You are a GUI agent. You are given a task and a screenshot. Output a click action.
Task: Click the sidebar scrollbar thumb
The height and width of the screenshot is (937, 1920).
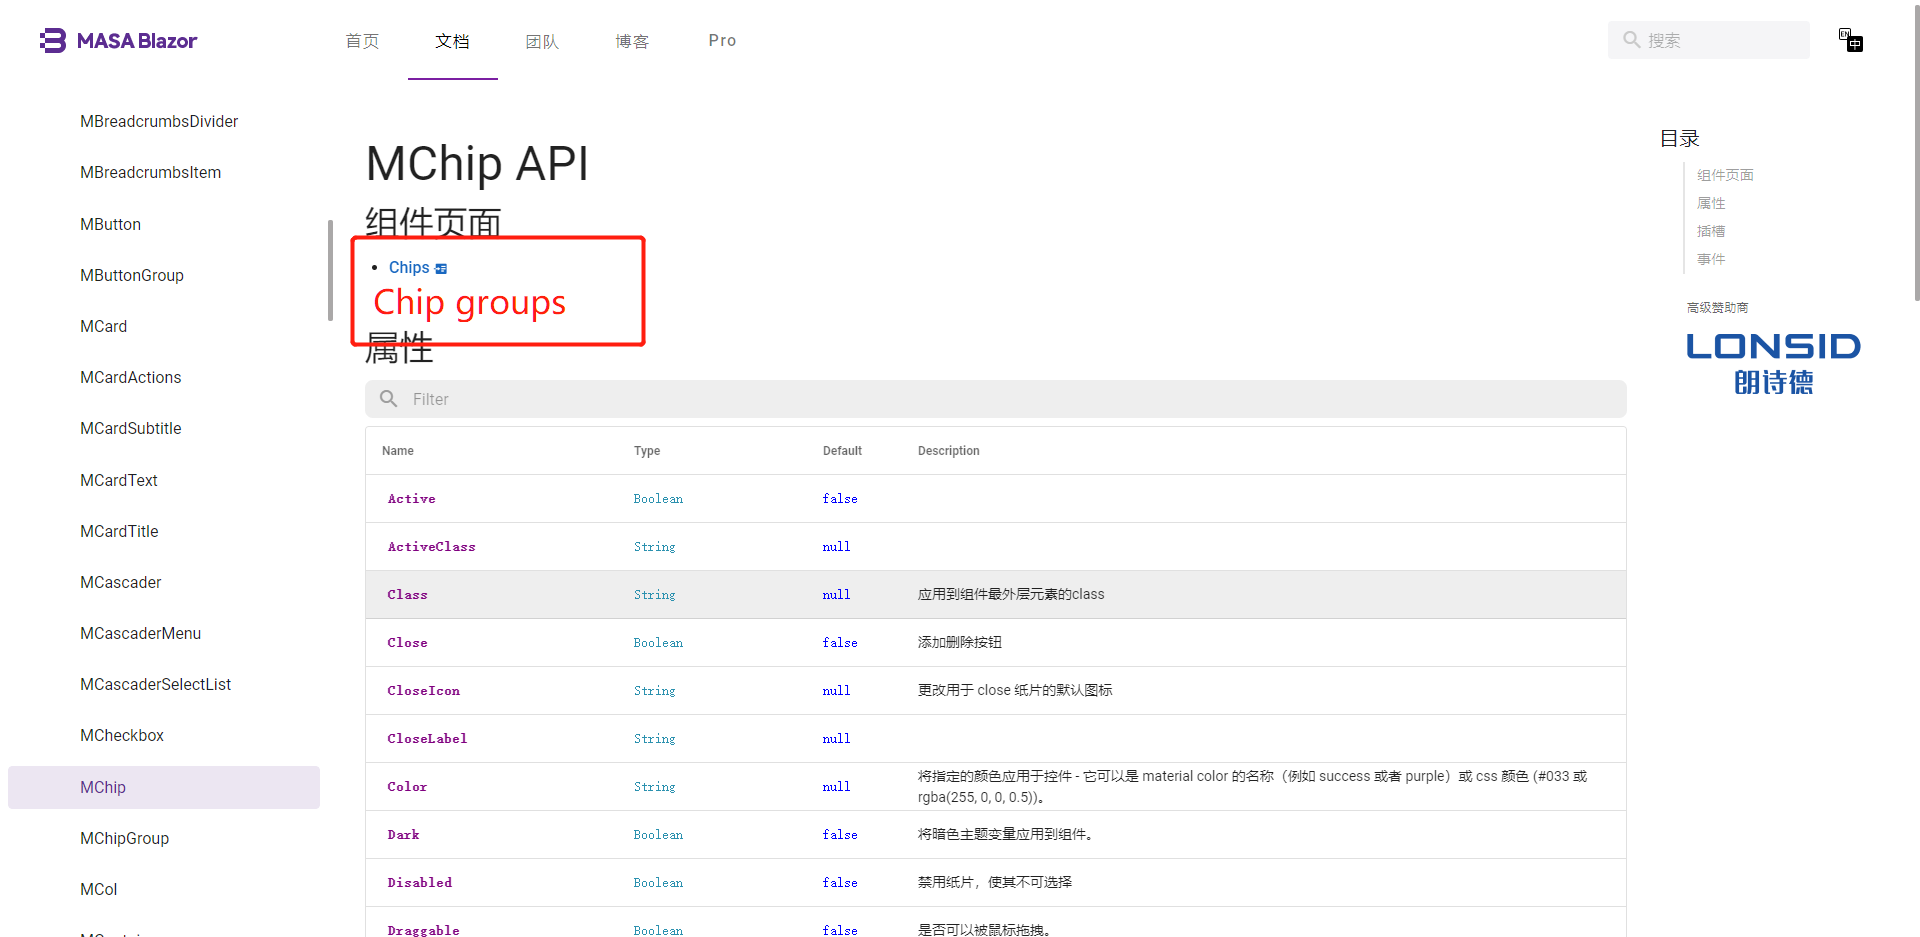331,270
